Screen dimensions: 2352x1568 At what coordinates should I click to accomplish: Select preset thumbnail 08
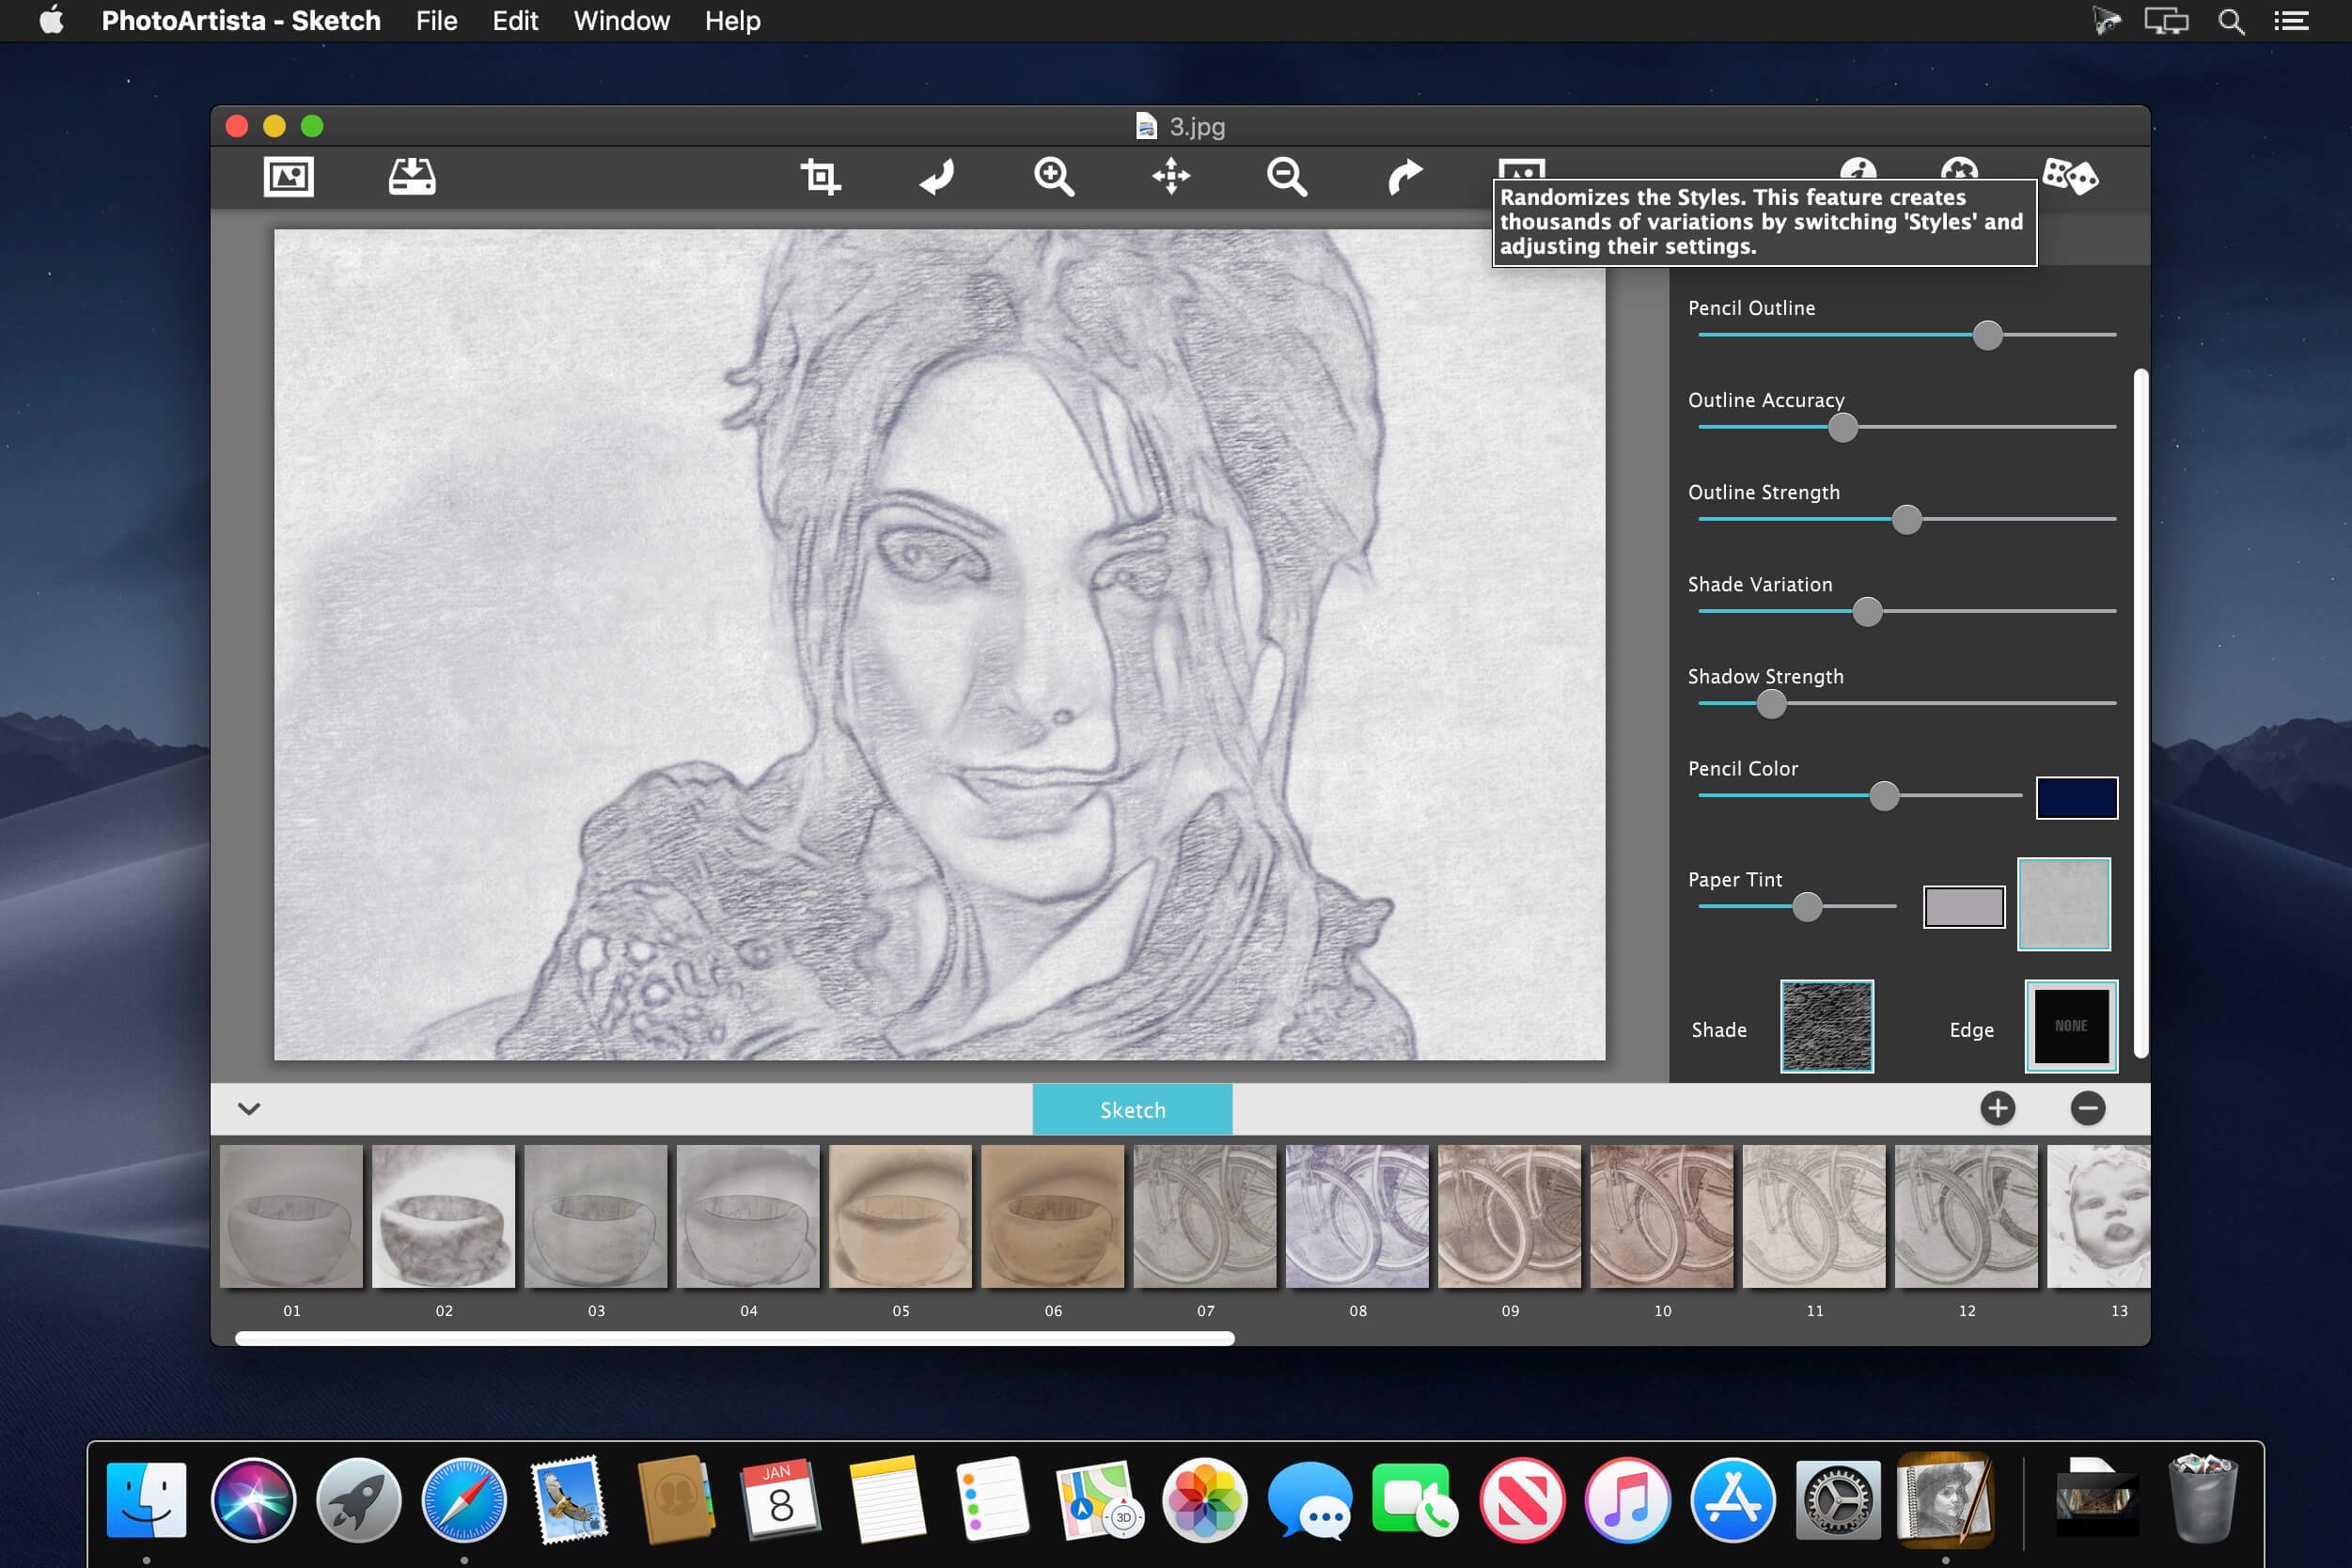[x=1357, y=1216]
